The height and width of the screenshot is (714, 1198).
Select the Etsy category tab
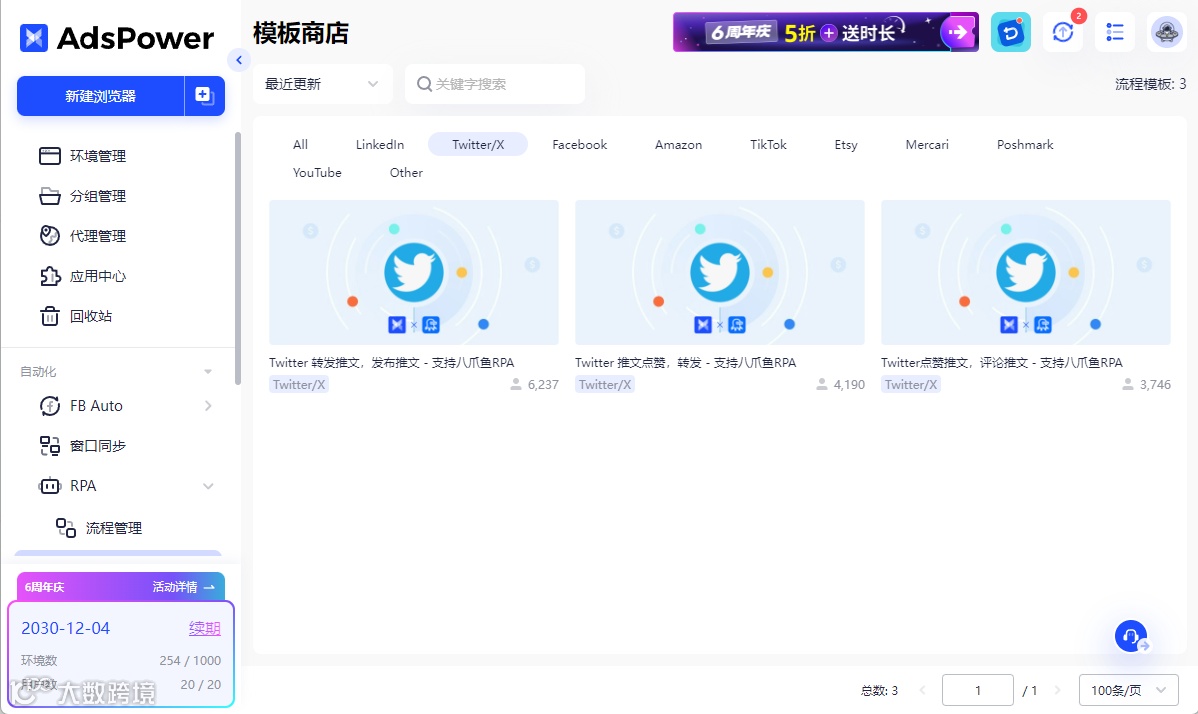coord(846,144)
